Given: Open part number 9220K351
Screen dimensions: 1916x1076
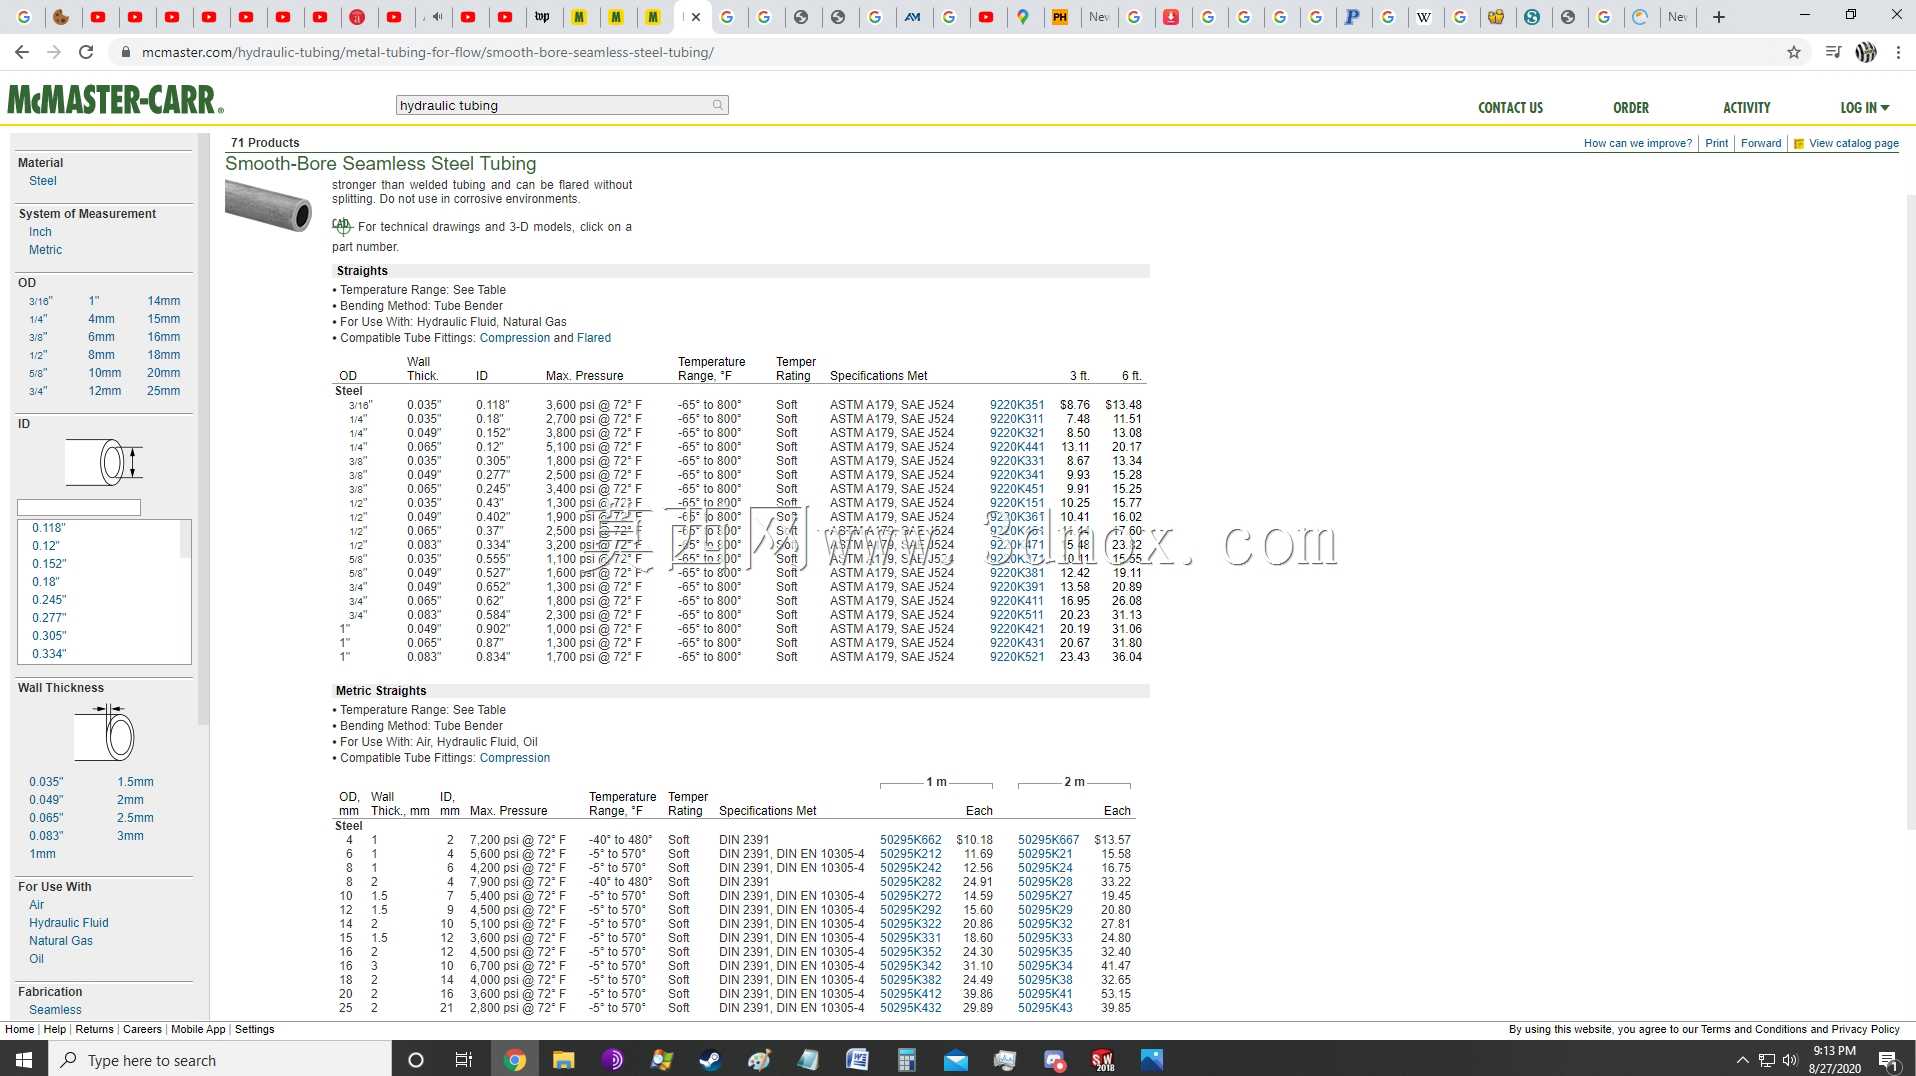Looking at the screenshot, I should (1017, 405).
